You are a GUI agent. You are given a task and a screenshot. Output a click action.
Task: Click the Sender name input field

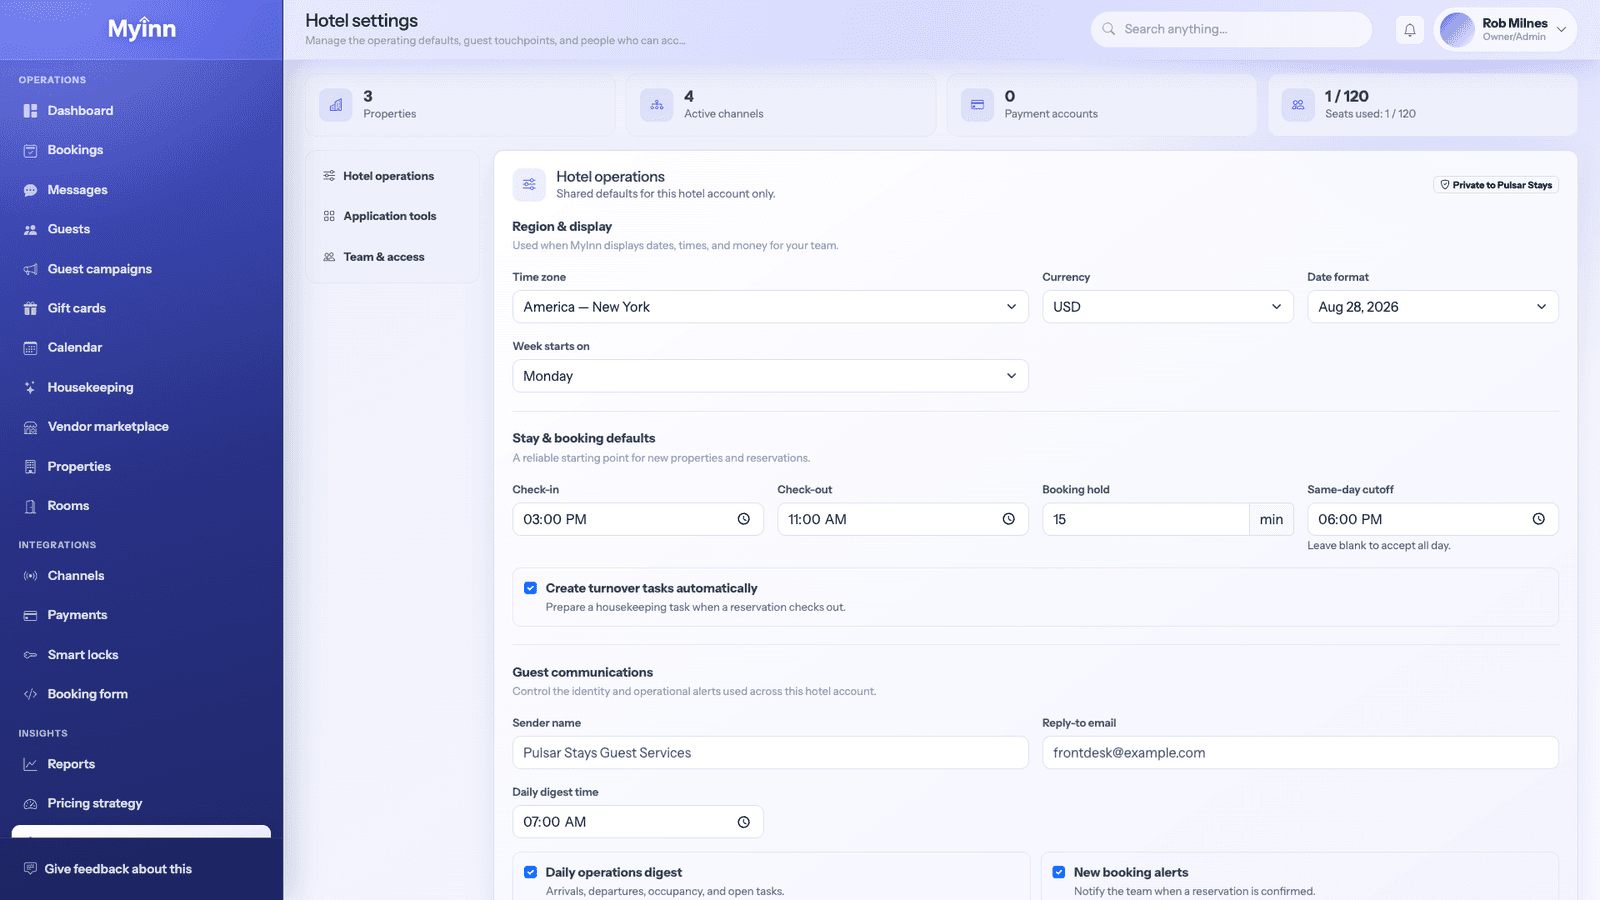pyautogui.click(x=770, y=753)
